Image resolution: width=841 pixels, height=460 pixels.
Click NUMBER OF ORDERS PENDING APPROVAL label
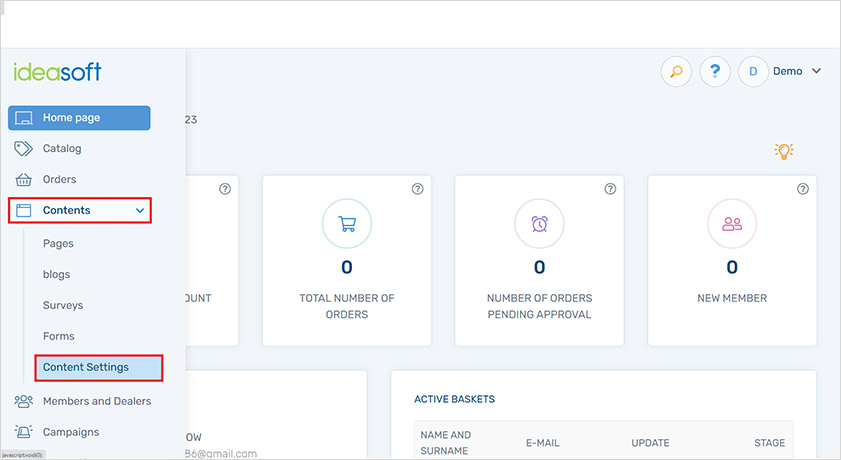click(540, 306)
